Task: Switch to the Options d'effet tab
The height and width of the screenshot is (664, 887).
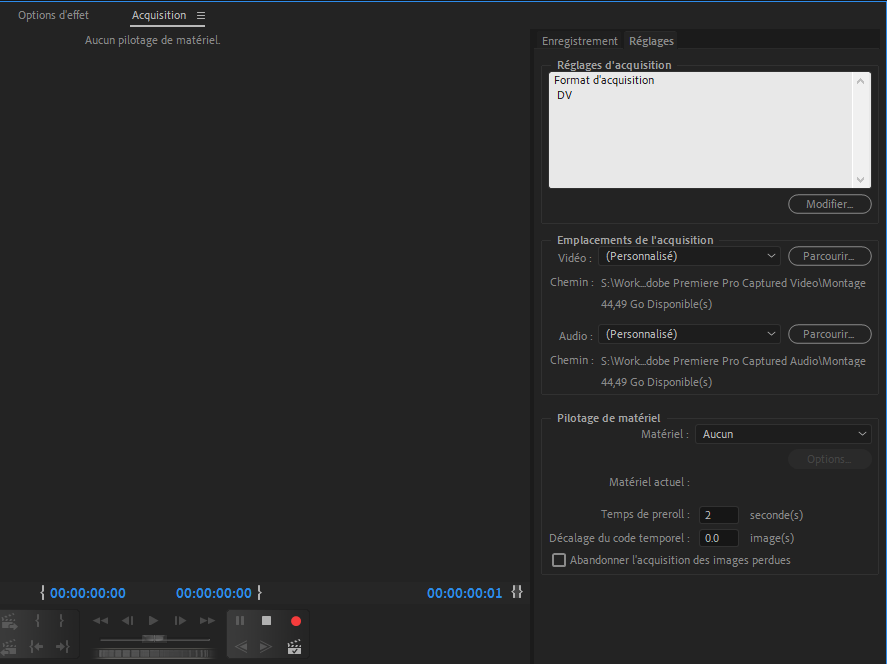Action: [x=53, y=16]
